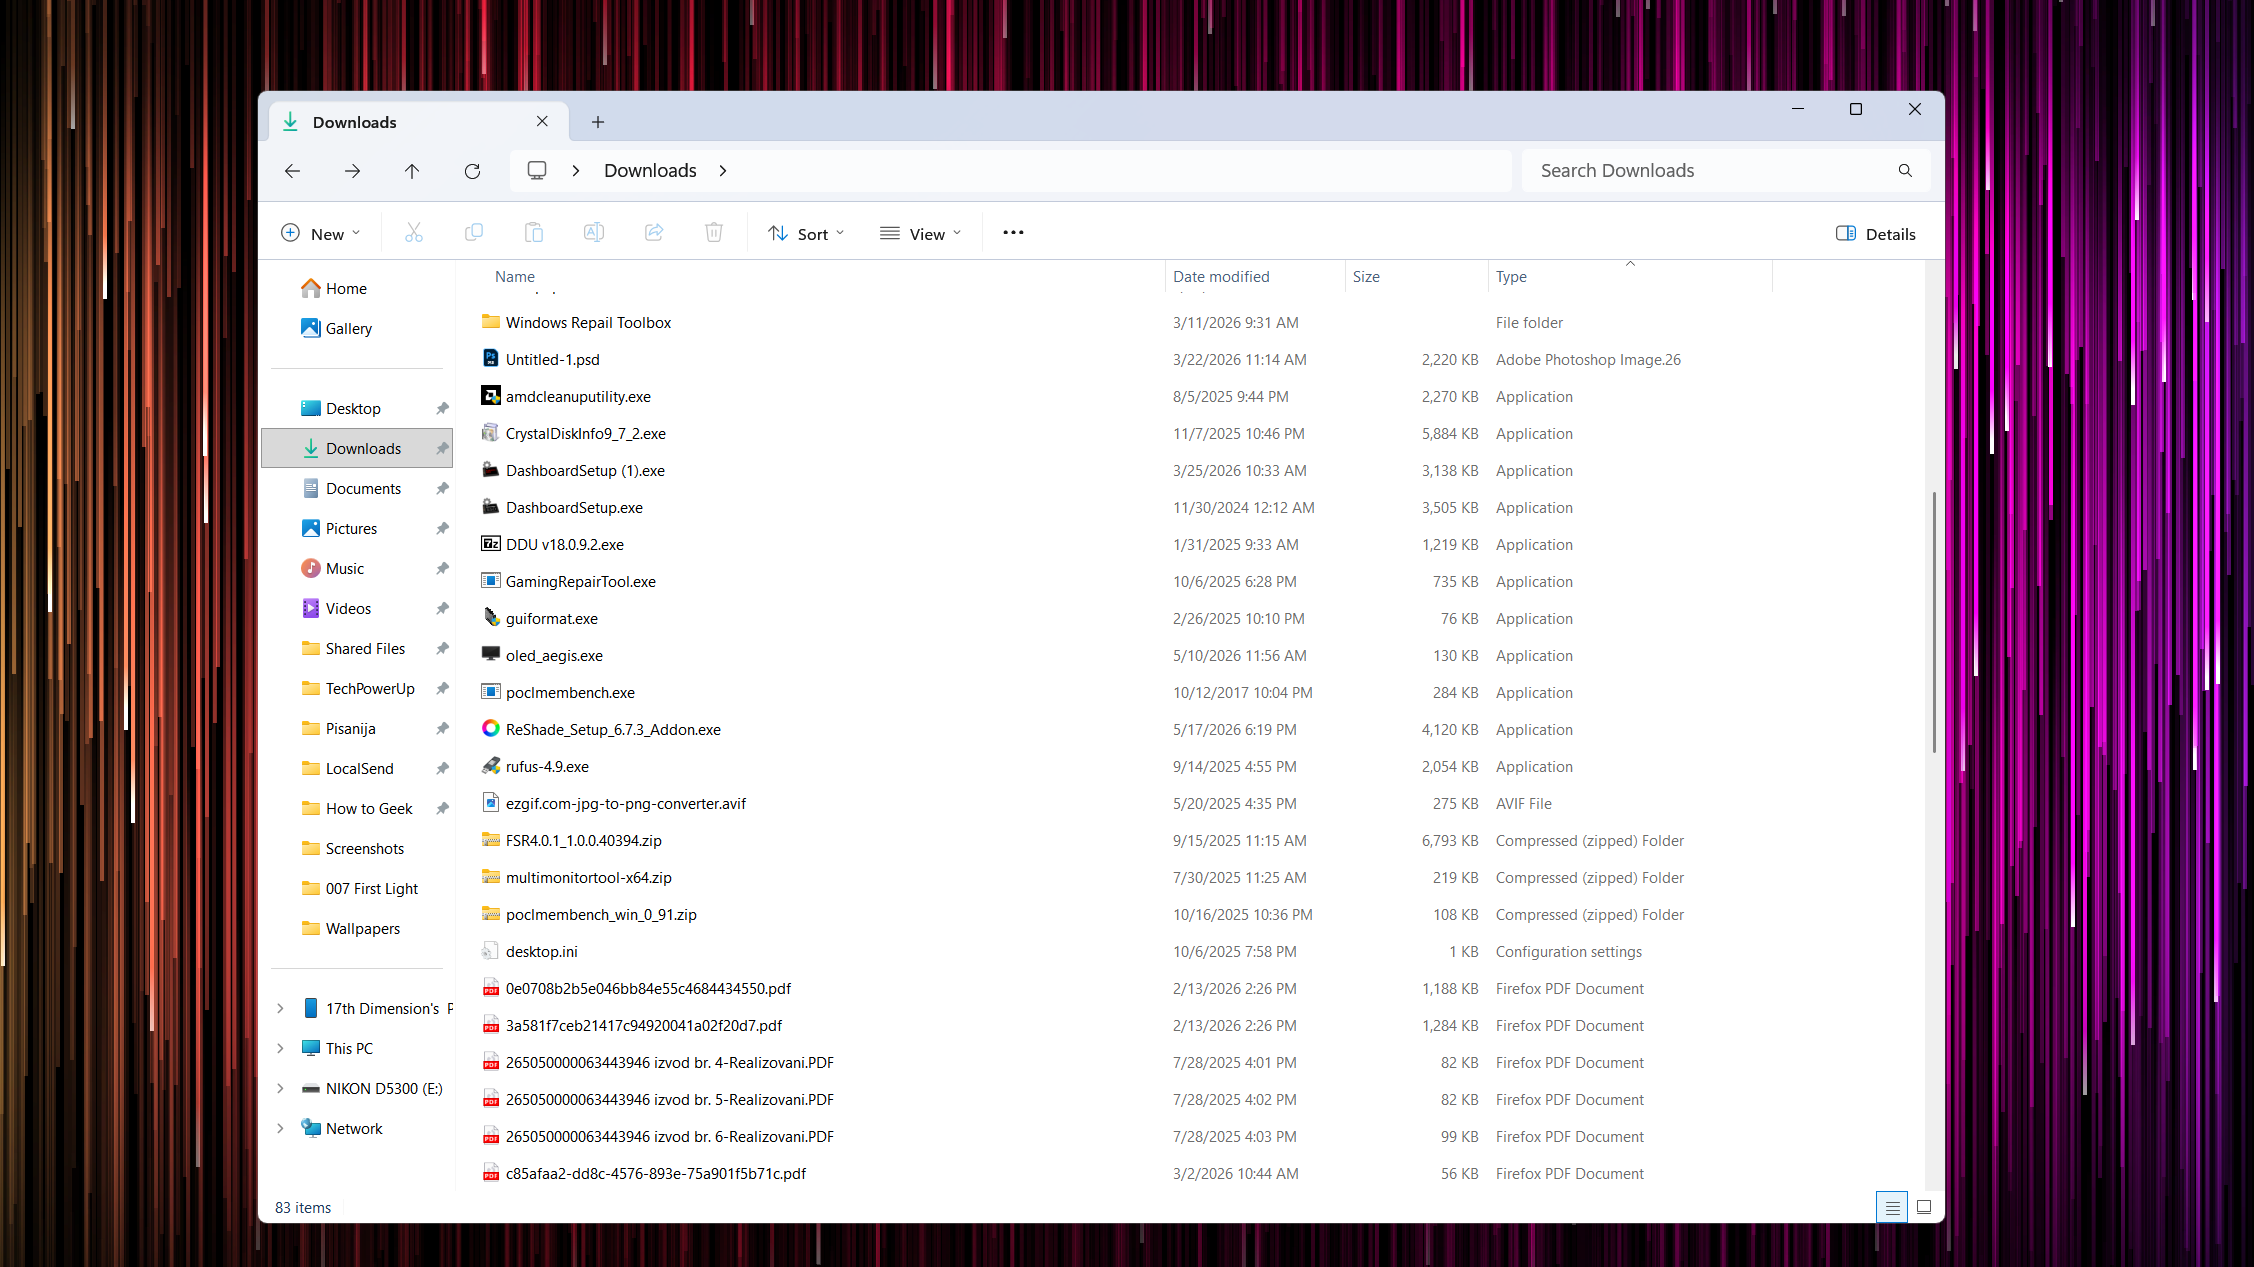Viewport: 2254px width, 1267px height.
Task: Unpin the Desktop folder pin icon
Action: pyautogui.click(x=442, y=408)
